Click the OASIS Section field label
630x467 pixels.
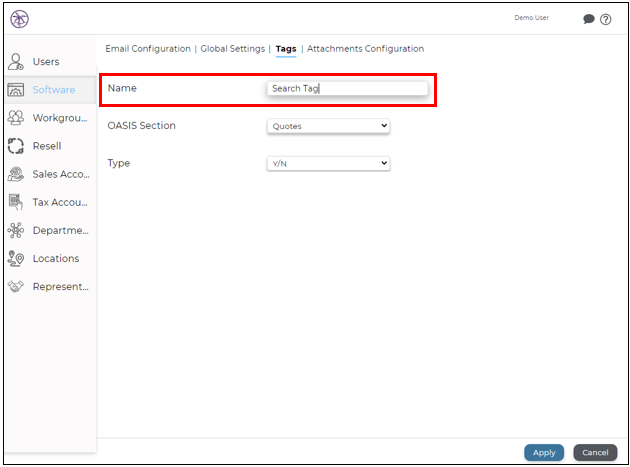(x=141, y=125)
